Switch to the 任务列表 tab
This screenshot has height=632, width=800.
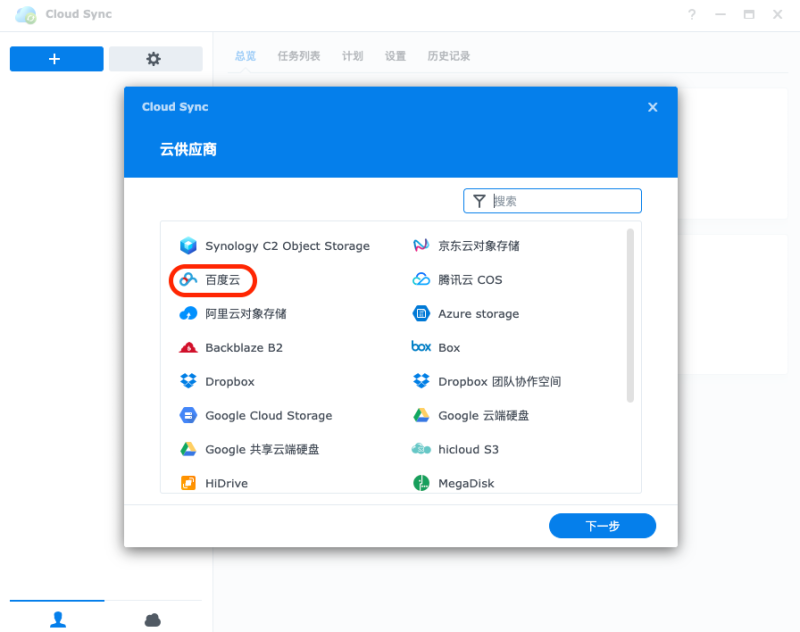[x=299, y=56]
